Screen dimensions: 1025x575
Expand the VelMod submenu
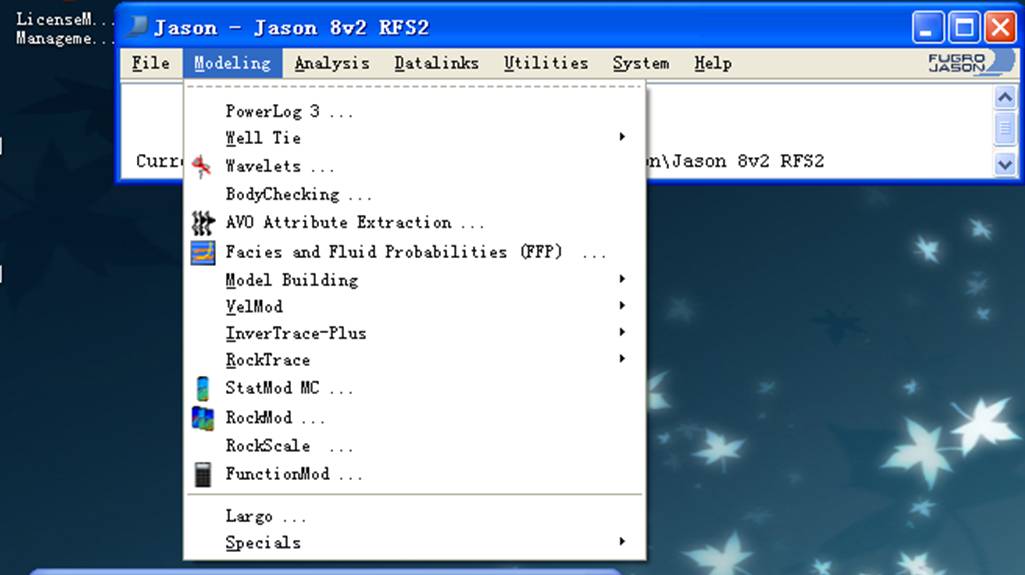(x=414, y=306)
